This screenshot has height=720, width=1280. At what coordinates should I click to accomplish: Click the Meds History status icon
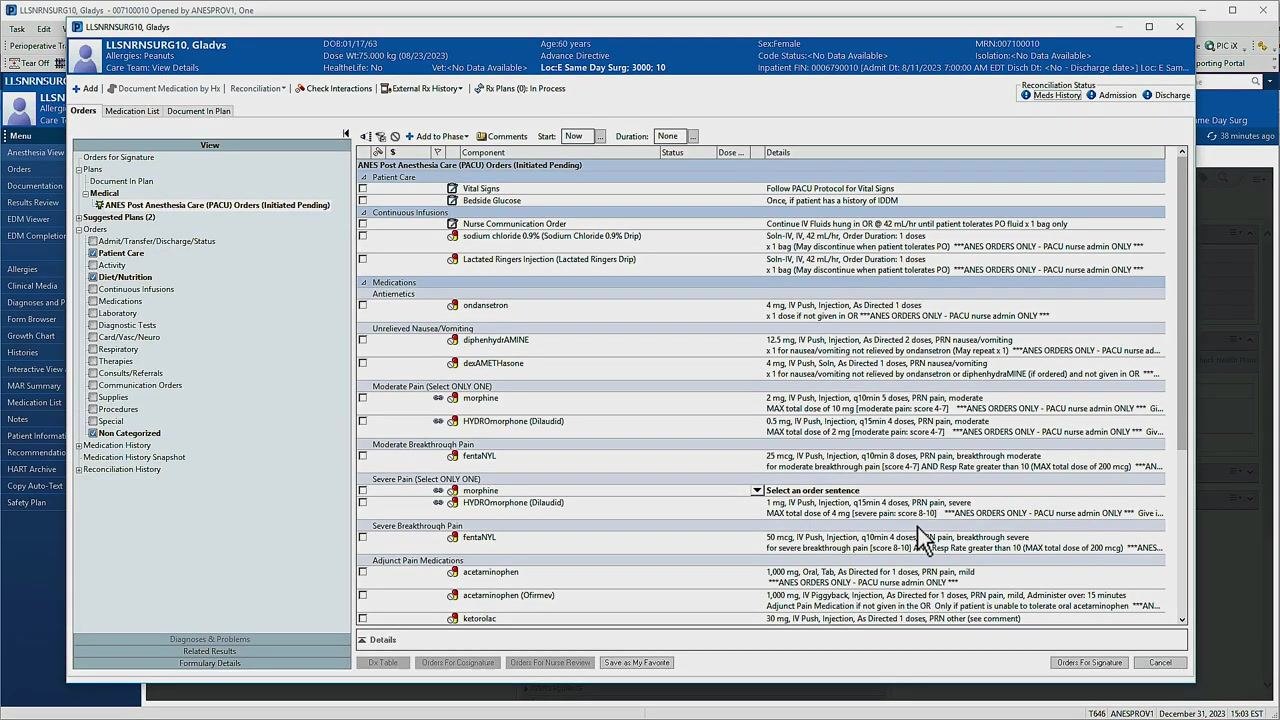click(1026, 95)
